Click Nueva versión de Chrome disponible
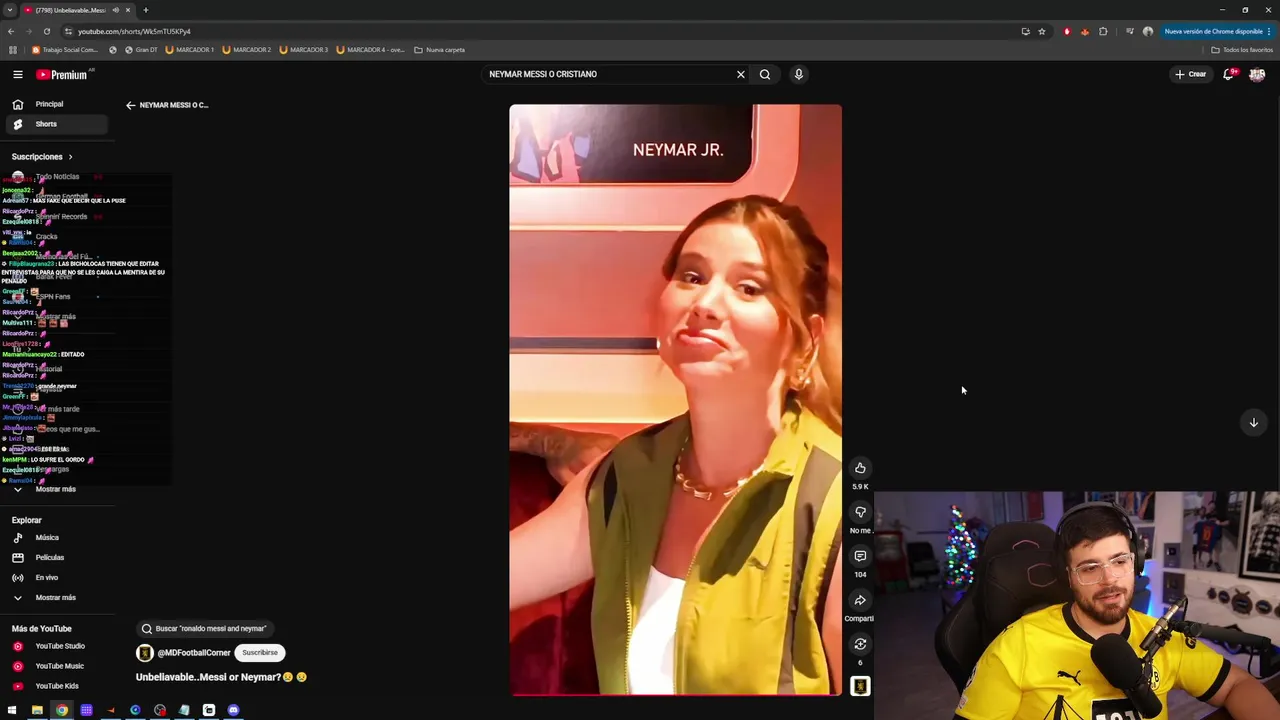Image resolution: width=1280 pixels, height=720 pixels. tap(1217, 31)
